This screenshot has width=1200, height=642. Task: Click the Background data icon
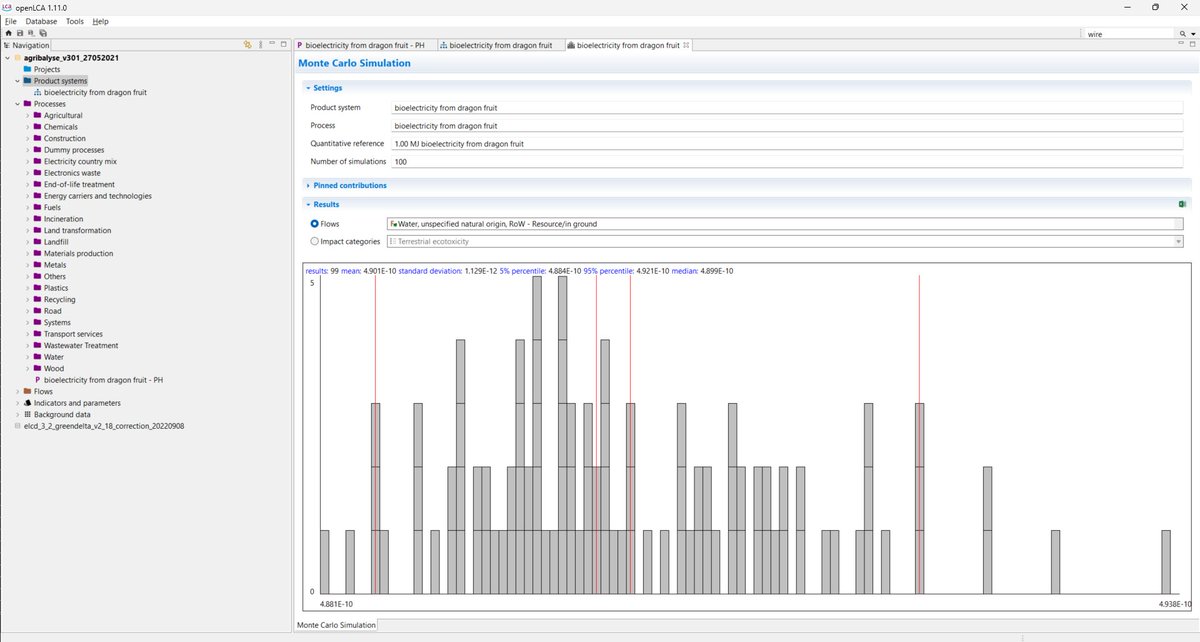coord(28,414)
